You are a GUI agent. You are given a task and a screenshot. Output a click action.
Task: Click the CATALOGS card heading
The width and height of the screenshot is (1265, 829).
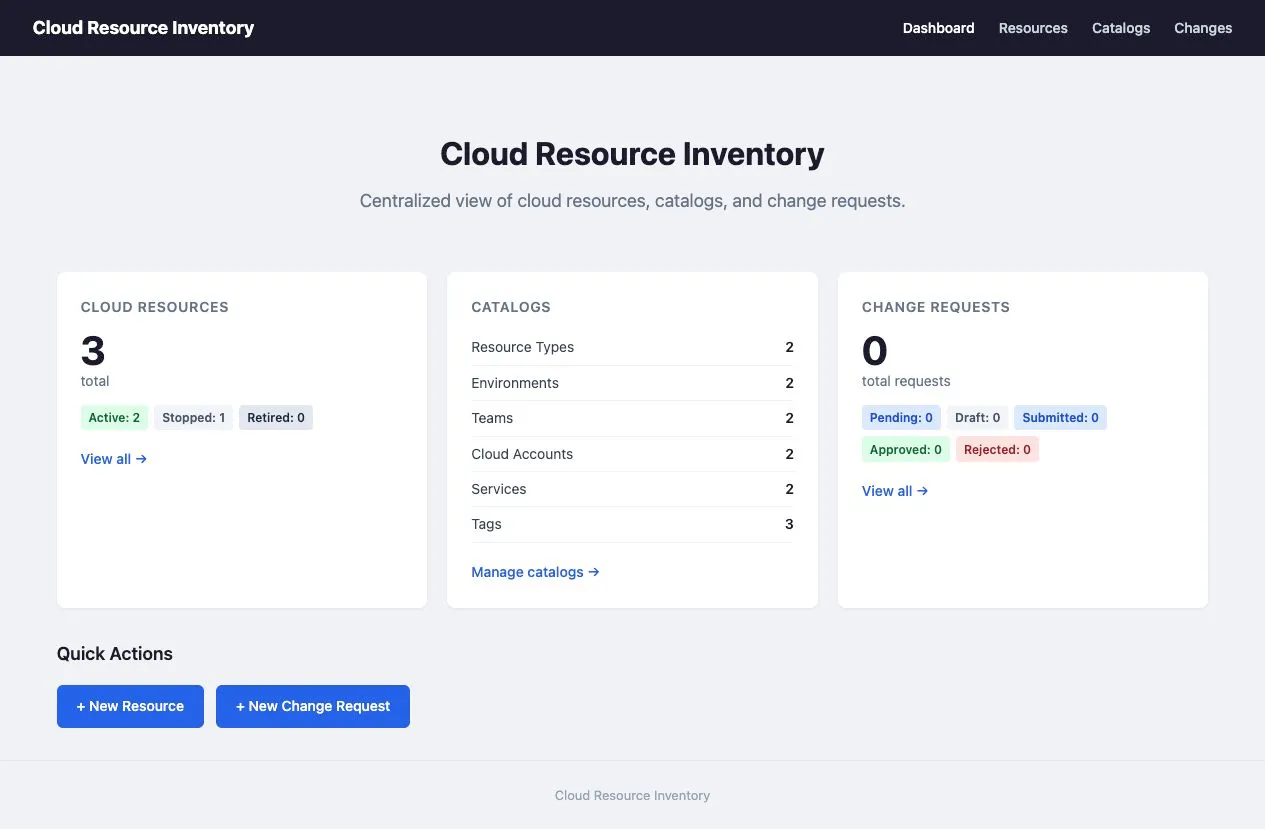coord(511,307)
